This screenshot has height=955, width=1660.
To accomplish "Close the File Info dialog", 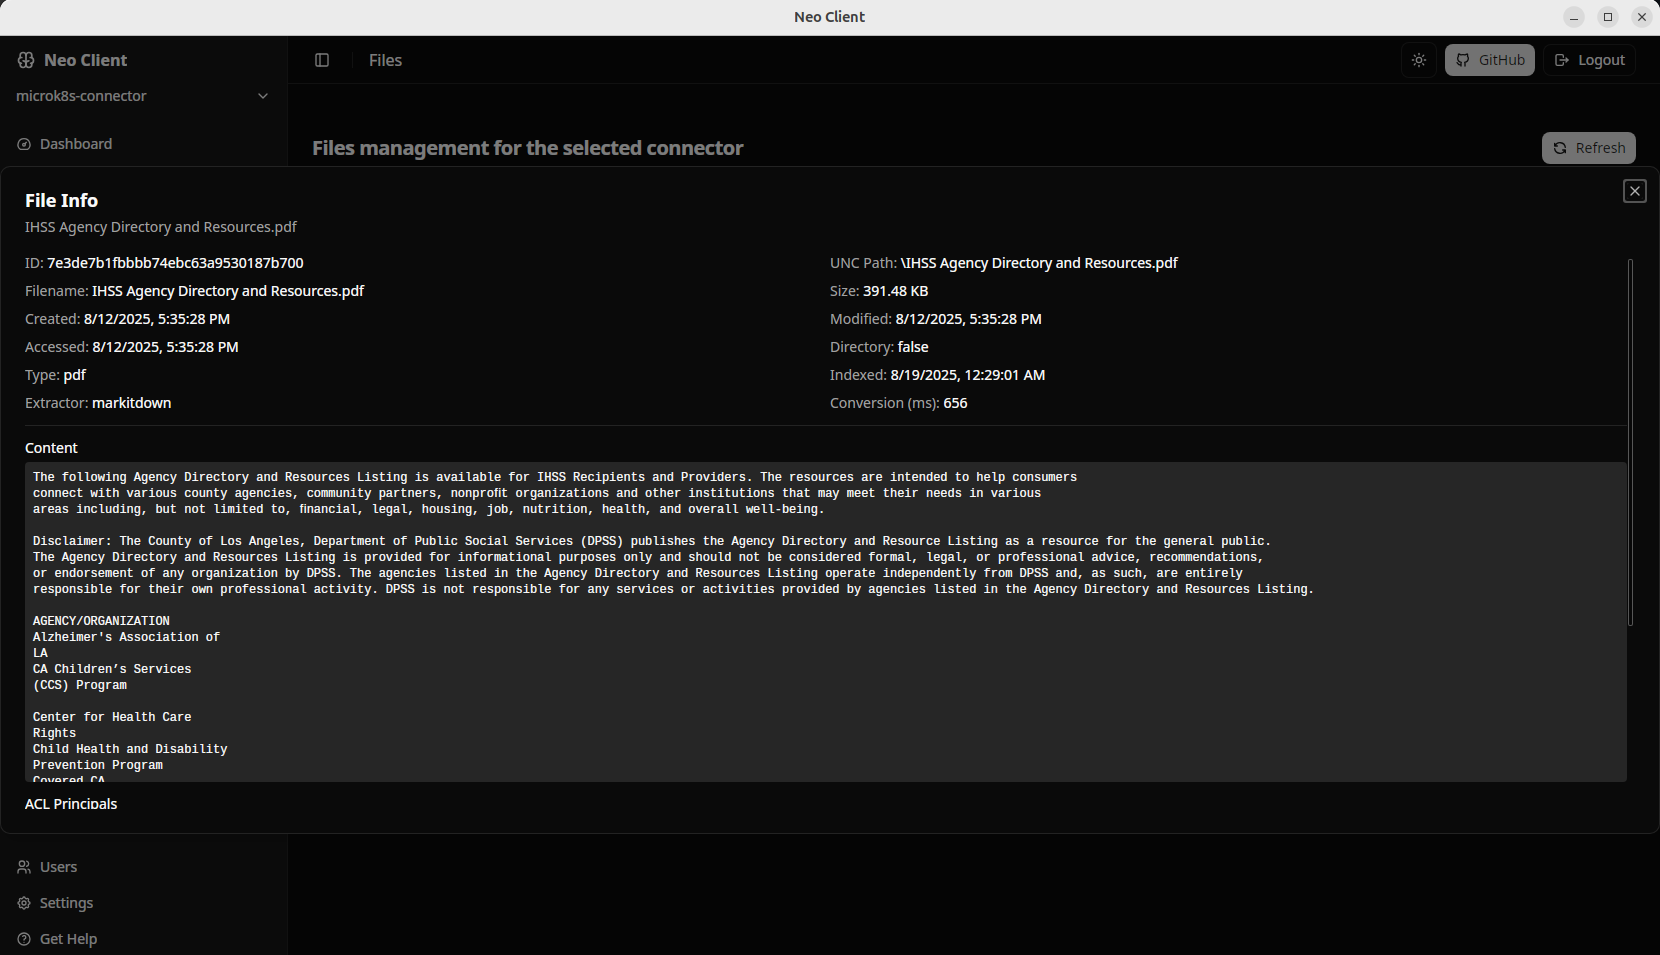I will click(x=1635, y=190).
